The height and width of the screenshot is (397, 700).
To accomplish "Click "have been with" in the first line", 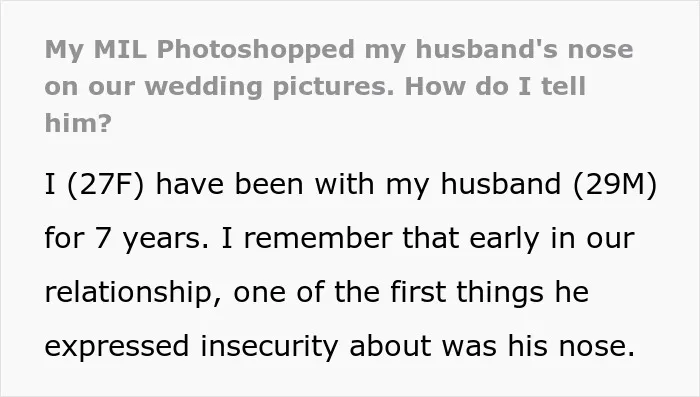I will pyautogui.click(x=265, y=184).
